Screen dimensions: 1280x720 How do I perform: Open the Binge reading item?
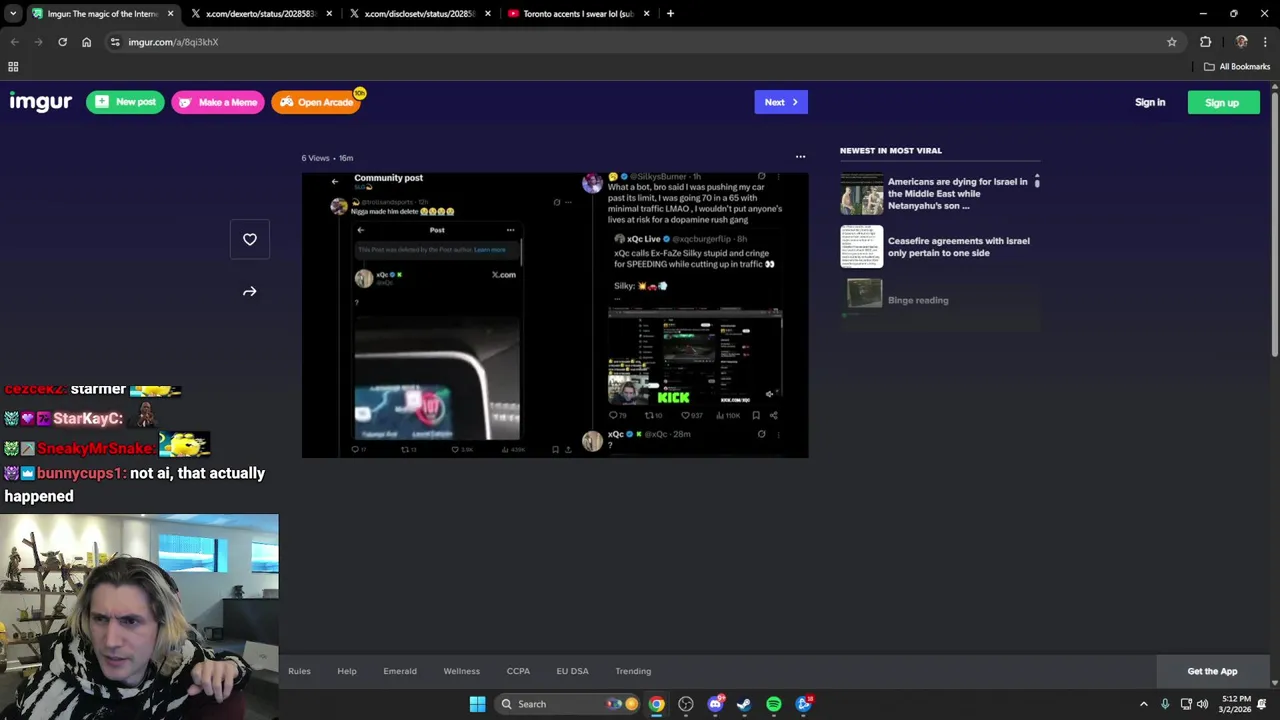click(x=918, y=300)
